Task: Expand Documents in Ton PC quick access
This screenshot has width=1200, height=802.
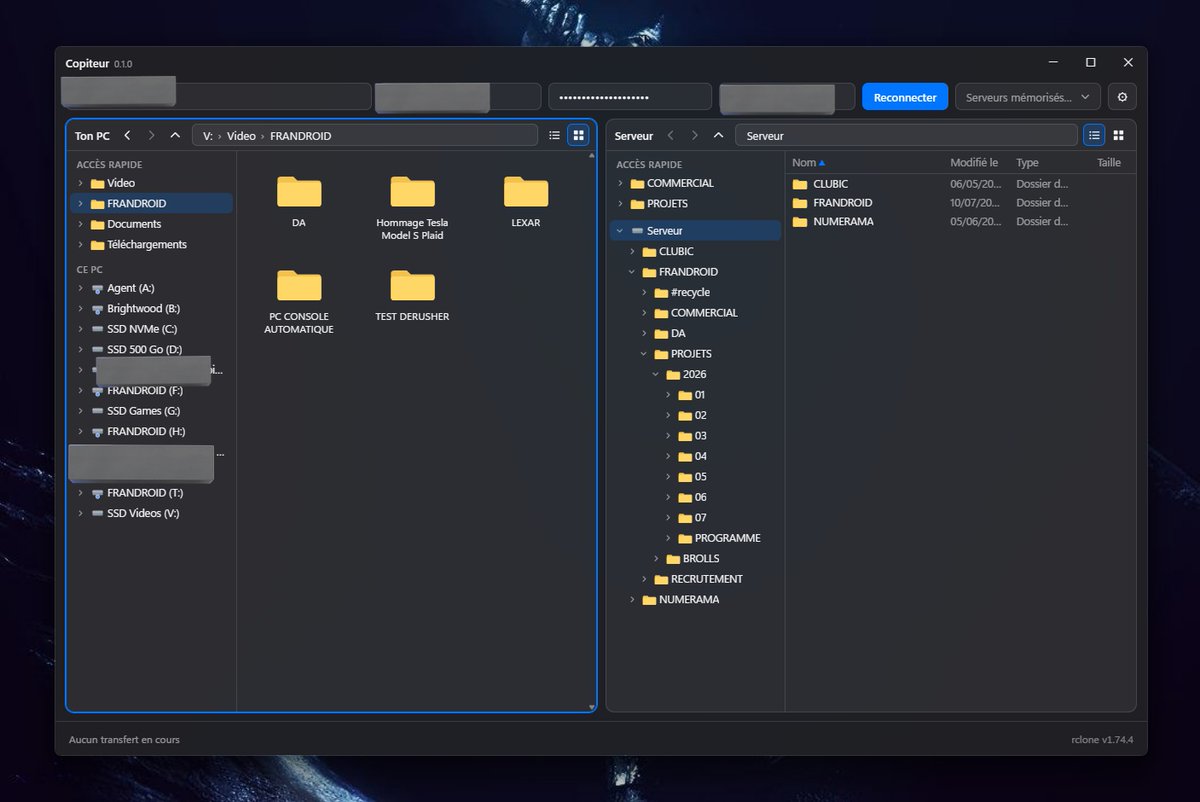Action: tap(81, 224)
